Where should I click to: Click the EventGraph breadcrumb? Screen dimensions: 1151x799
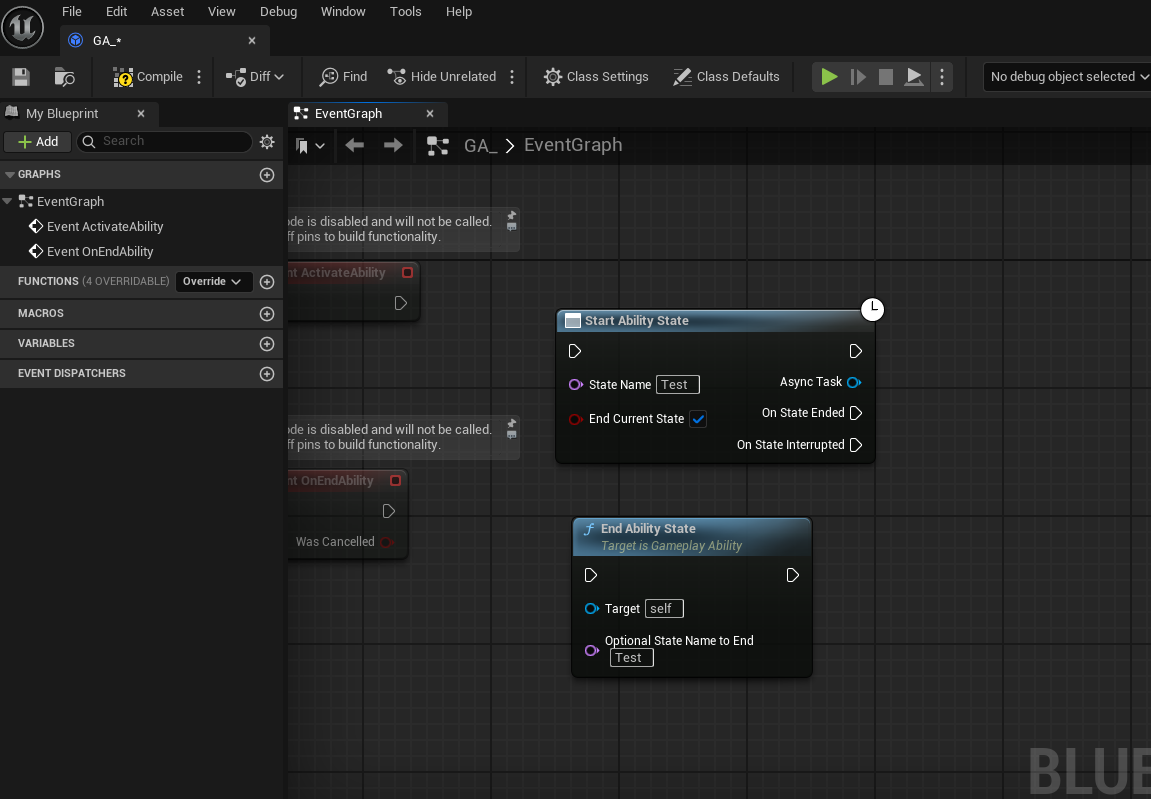click(x=573, y=145)
